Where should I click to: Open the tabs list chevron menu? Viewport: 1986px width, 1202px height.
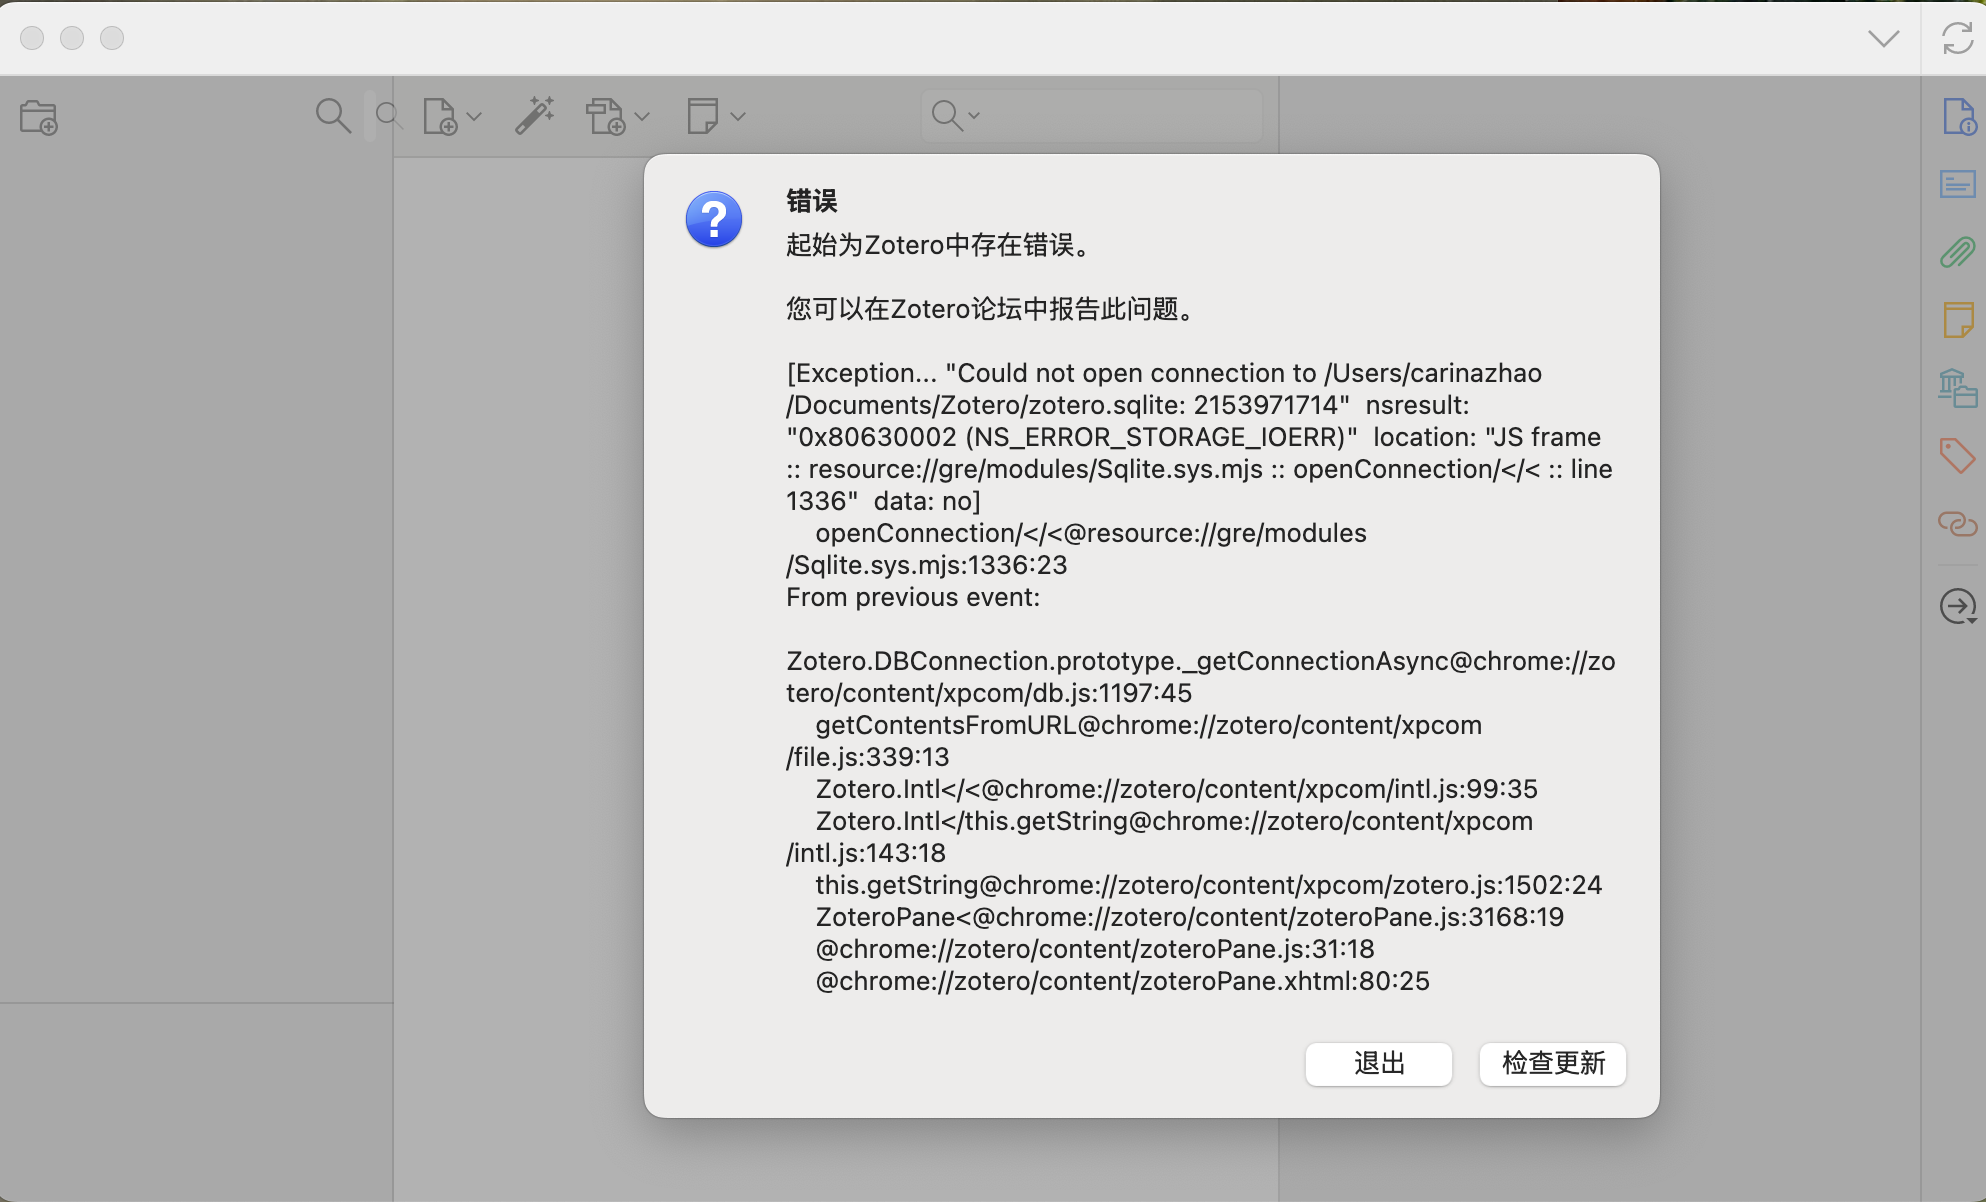(x=1883, y=38)
